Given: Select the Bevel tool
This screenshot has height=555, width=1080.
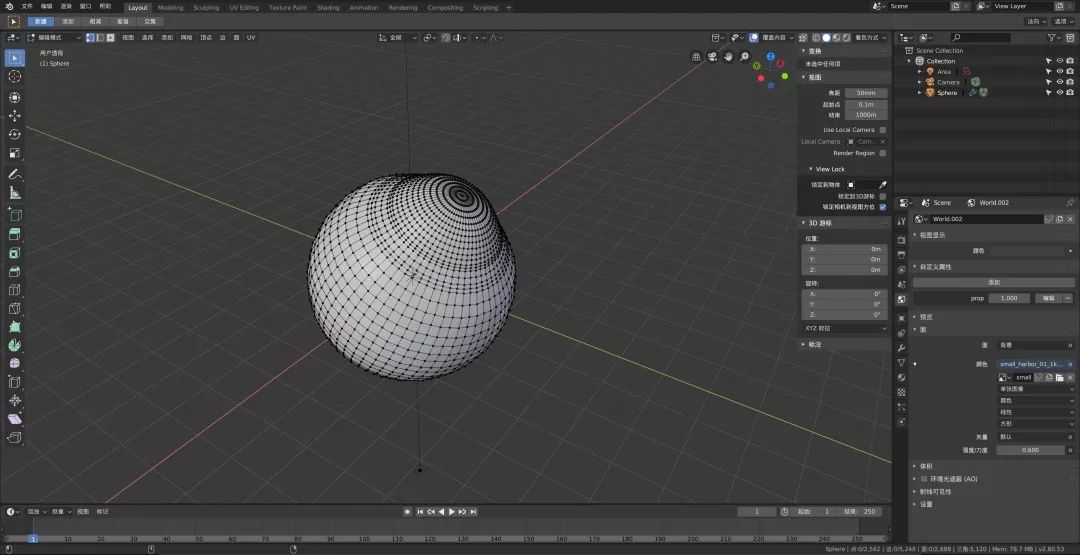Looking at the screenshot, I should click(14, 271).
